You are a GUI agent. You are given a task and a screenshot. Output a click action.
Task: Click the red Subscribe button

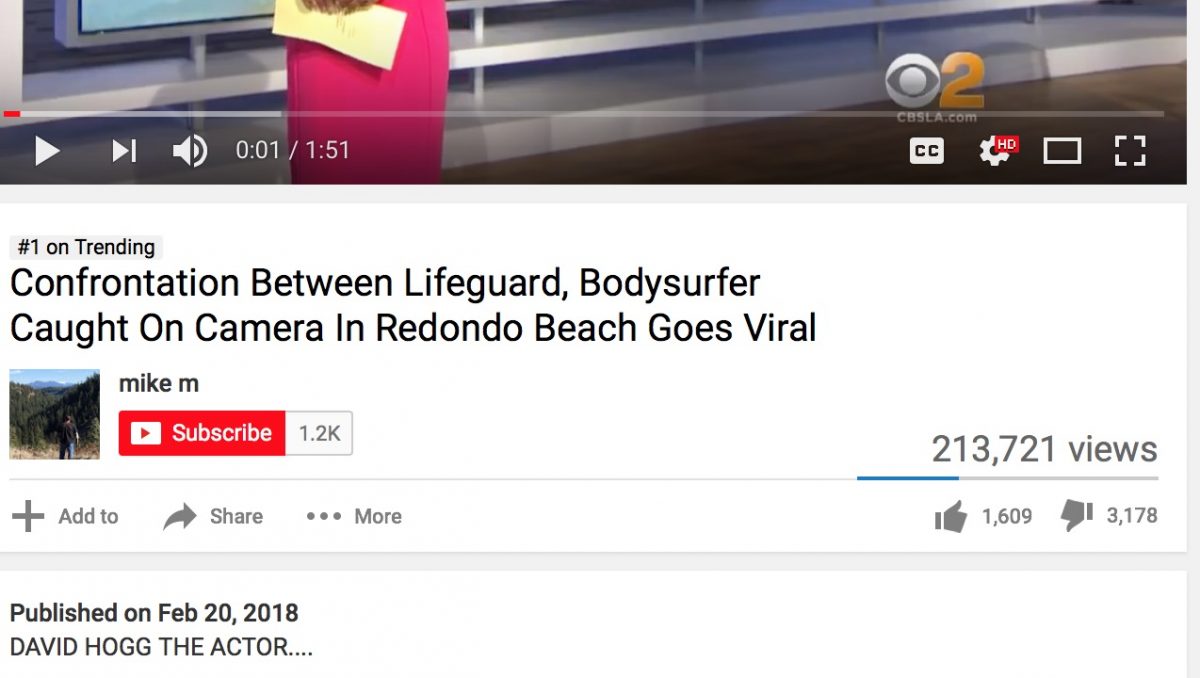pyautogui.click(x=202, y=433)
